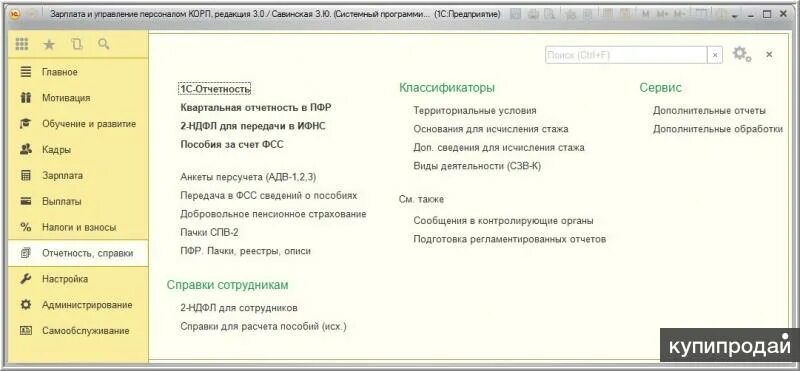Viewport: 800px width, 371px height.
Task: Open 1С-Отчетность link
Action: click(x=215, y=89)
